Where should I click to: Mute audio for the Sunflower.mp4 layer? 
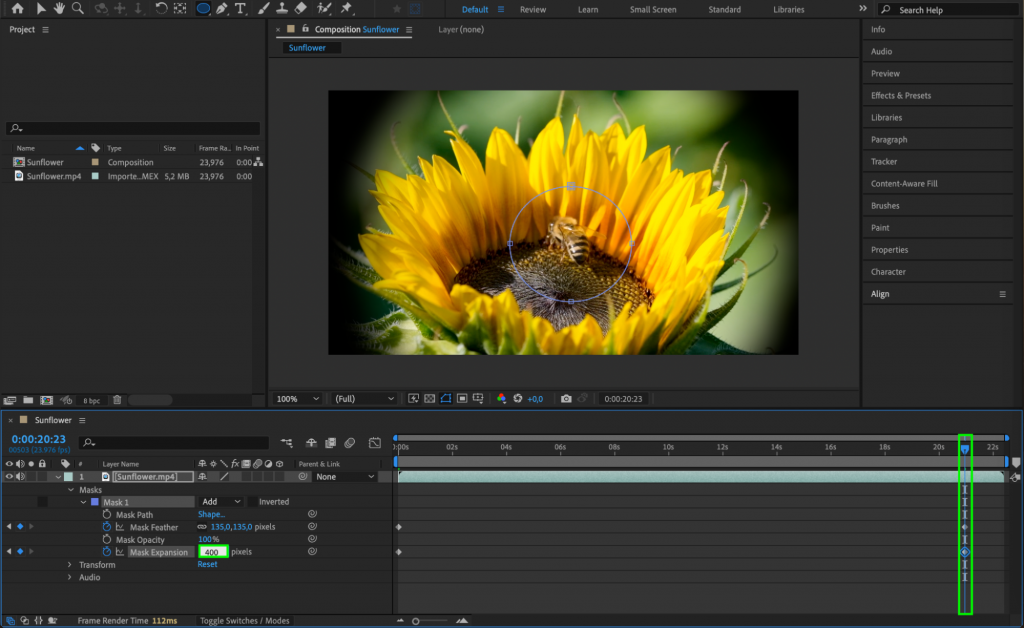pos(22,476)
